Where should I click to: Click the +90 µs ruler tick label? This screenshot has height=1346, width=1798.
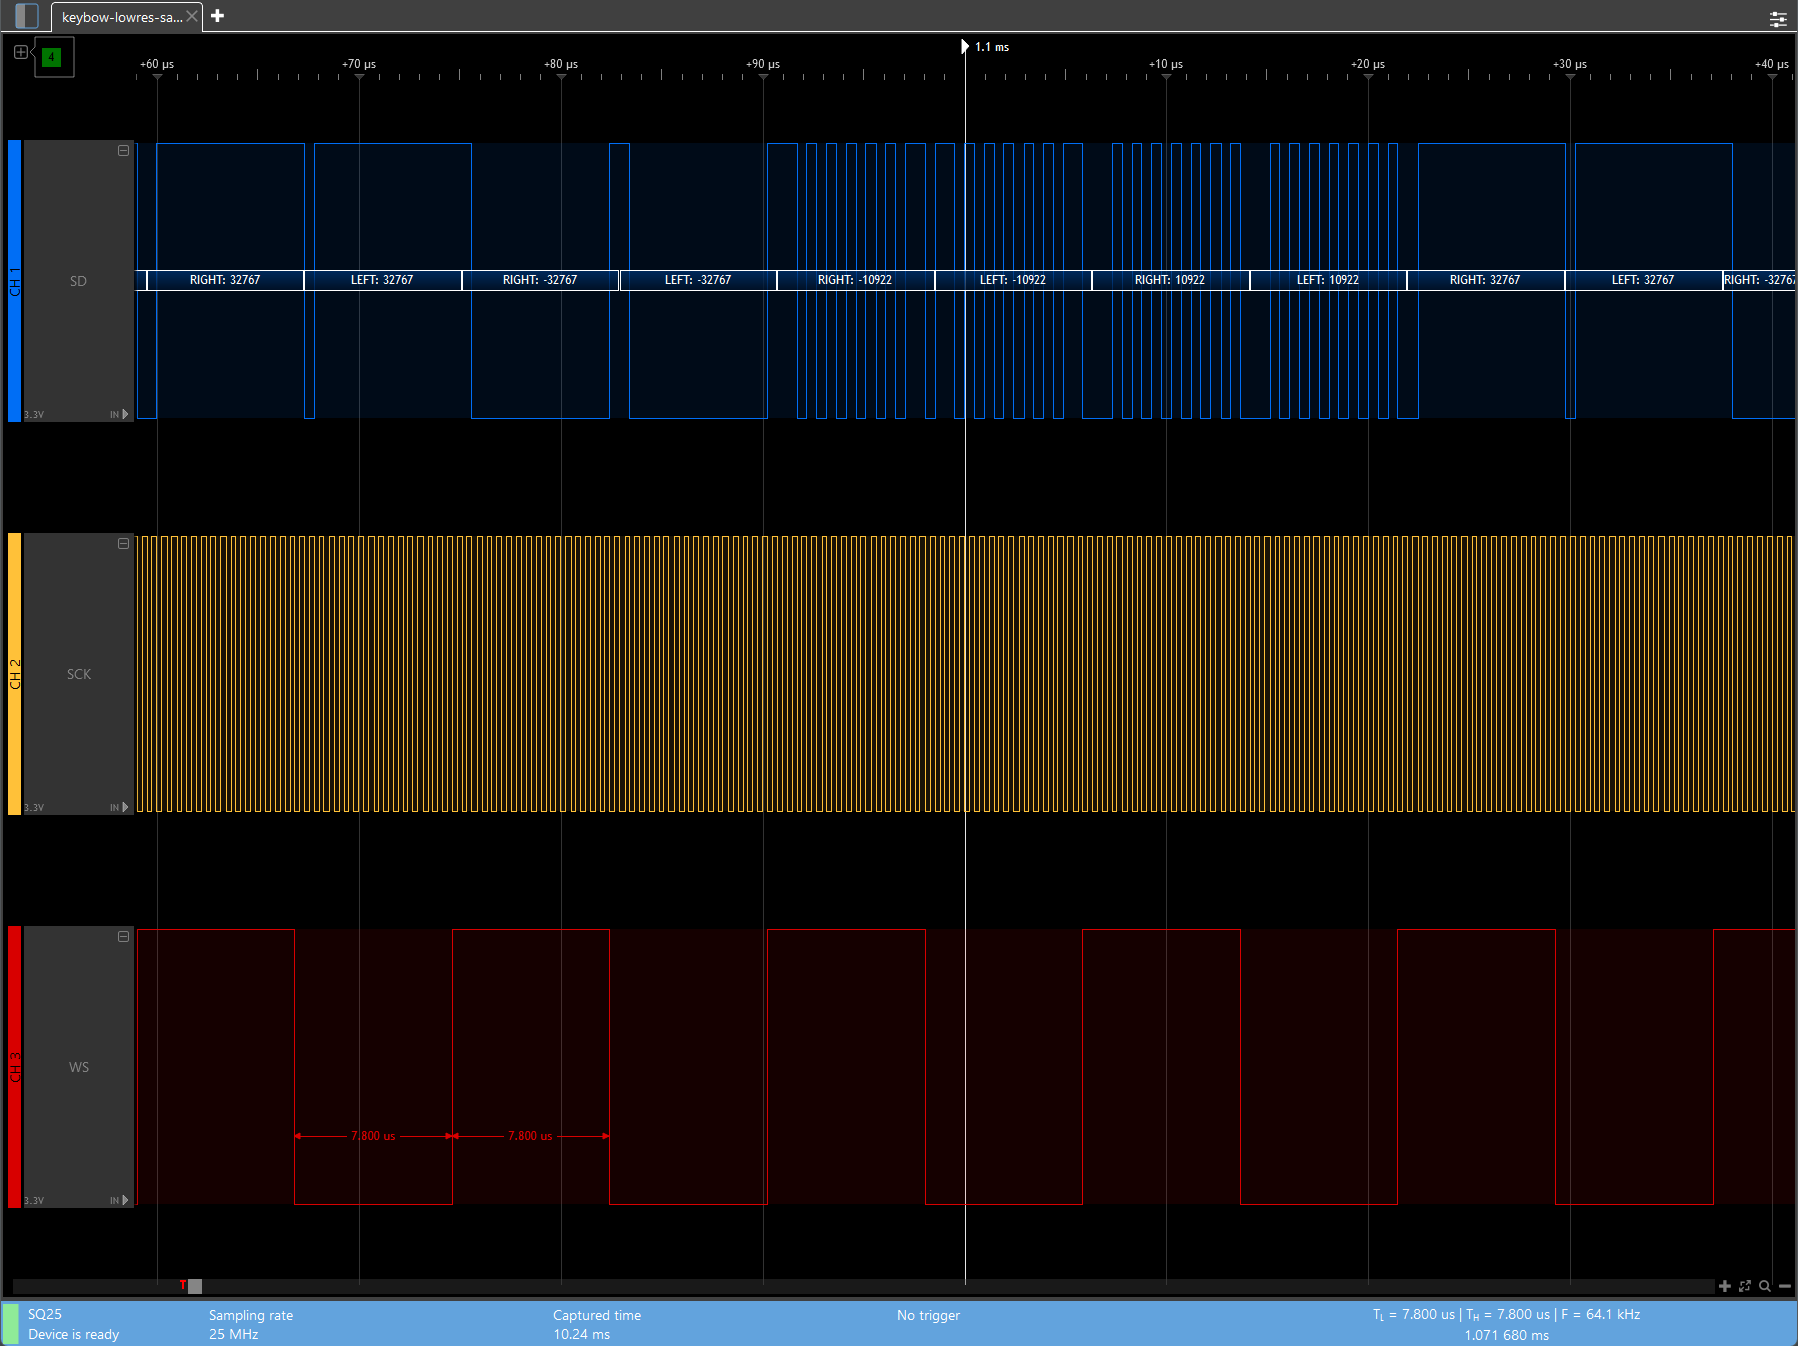click(x=763, y=64)
